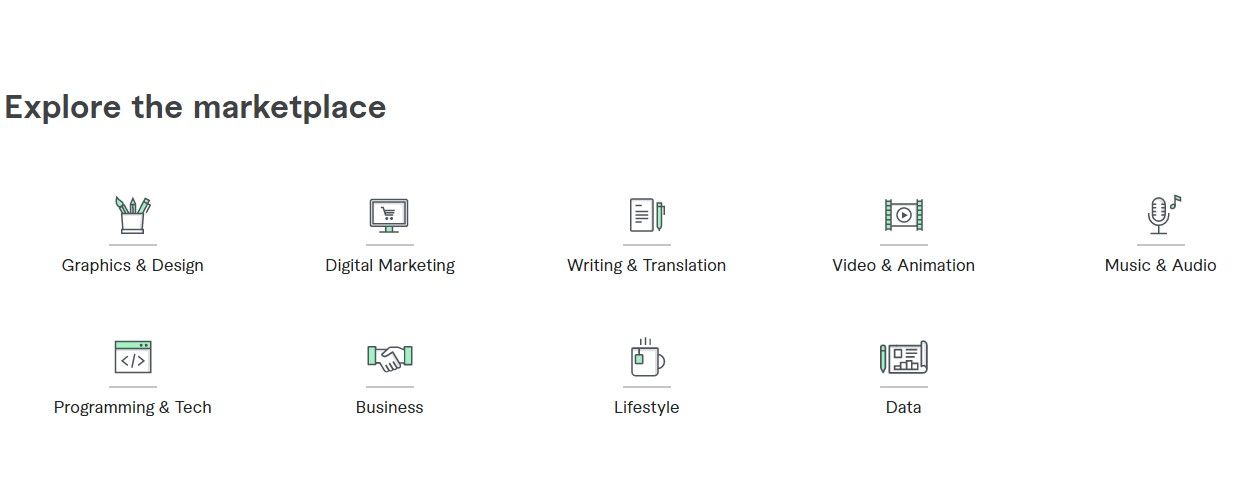
Task: Open the tea mug Lifestyle icon
Action: [646, 357]
